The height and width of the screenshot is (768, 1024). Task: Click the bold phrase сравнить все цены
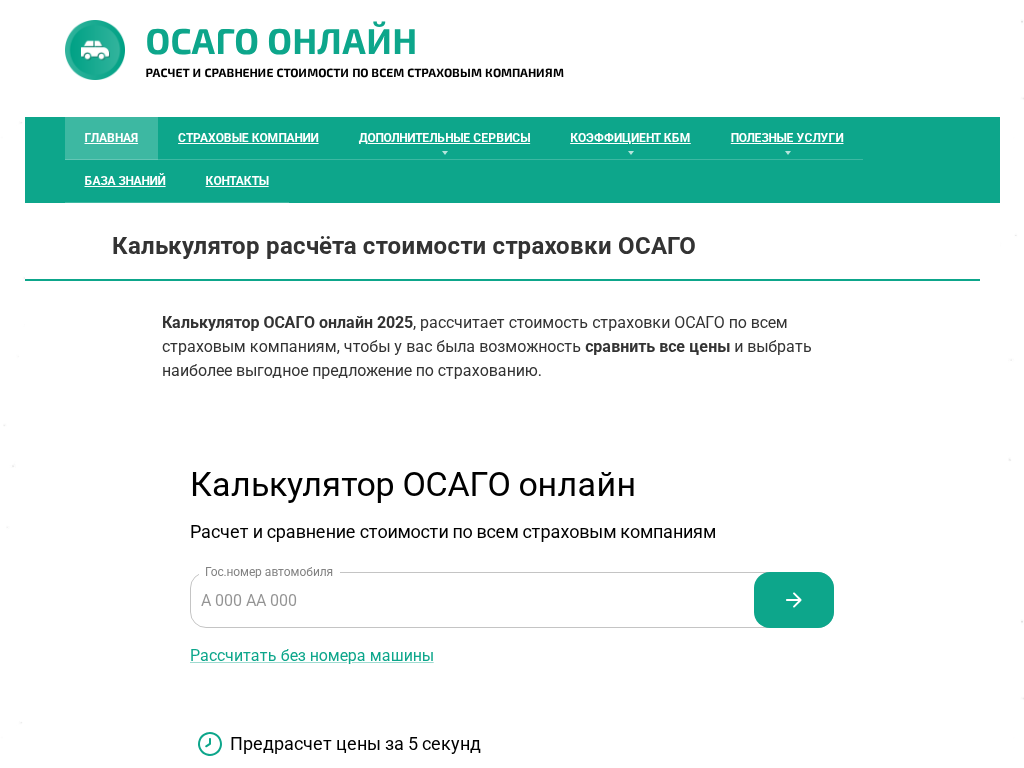[x=658, y=347]
